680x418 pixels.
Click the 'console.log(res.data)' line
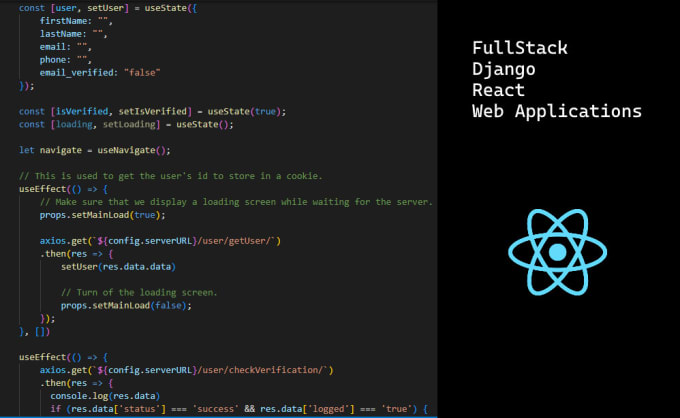coord(105,396)
